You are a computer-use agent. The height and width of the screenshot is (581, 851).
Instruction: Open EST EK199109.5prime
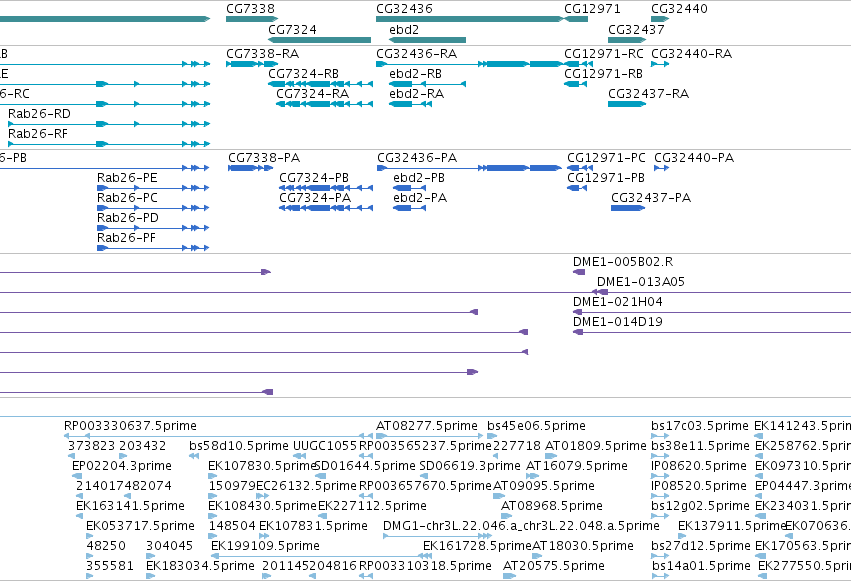265,546
